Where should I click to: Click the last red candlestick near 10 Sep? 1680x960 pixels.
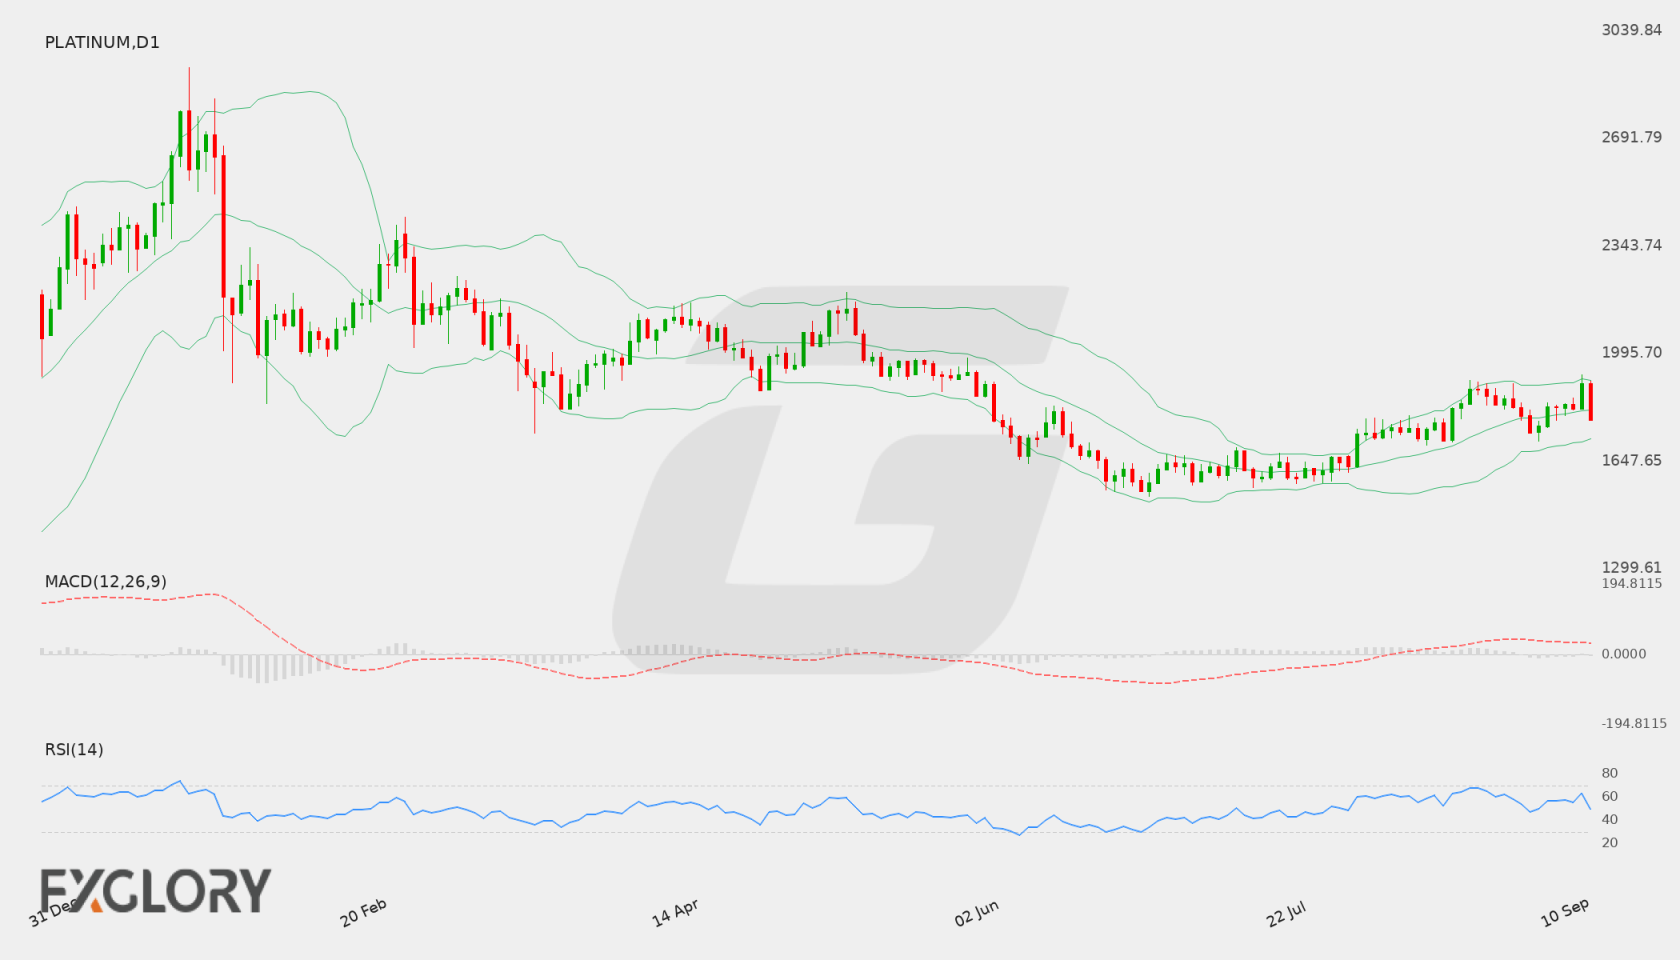tap(1590, 401)
